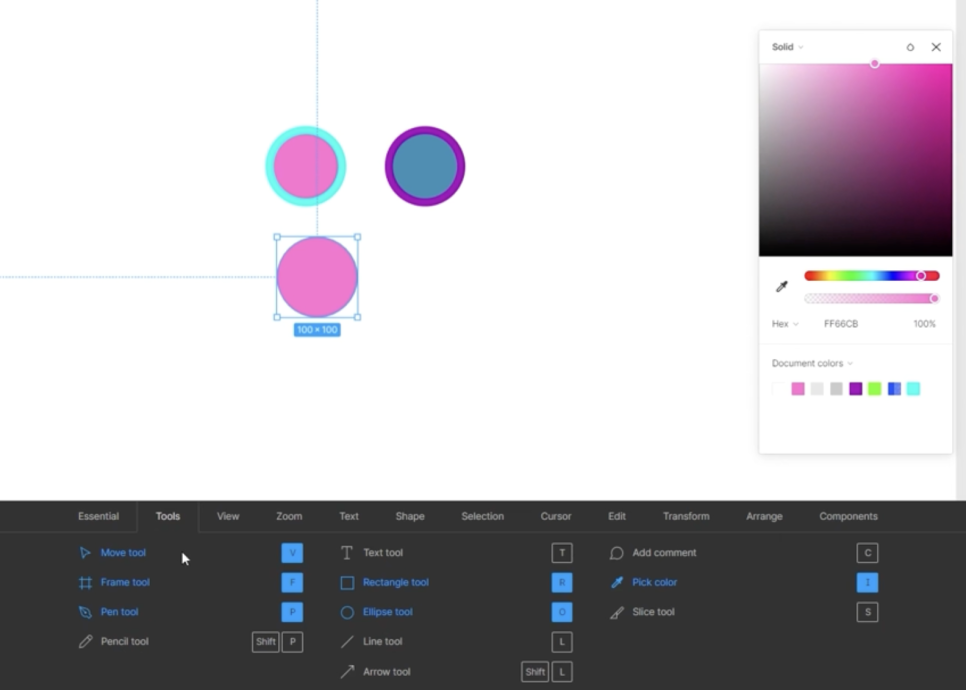966x690 pixels.
Task: Click the T shortcut key for Text tool
Action: pyautogui.click(x=562, y=553)
